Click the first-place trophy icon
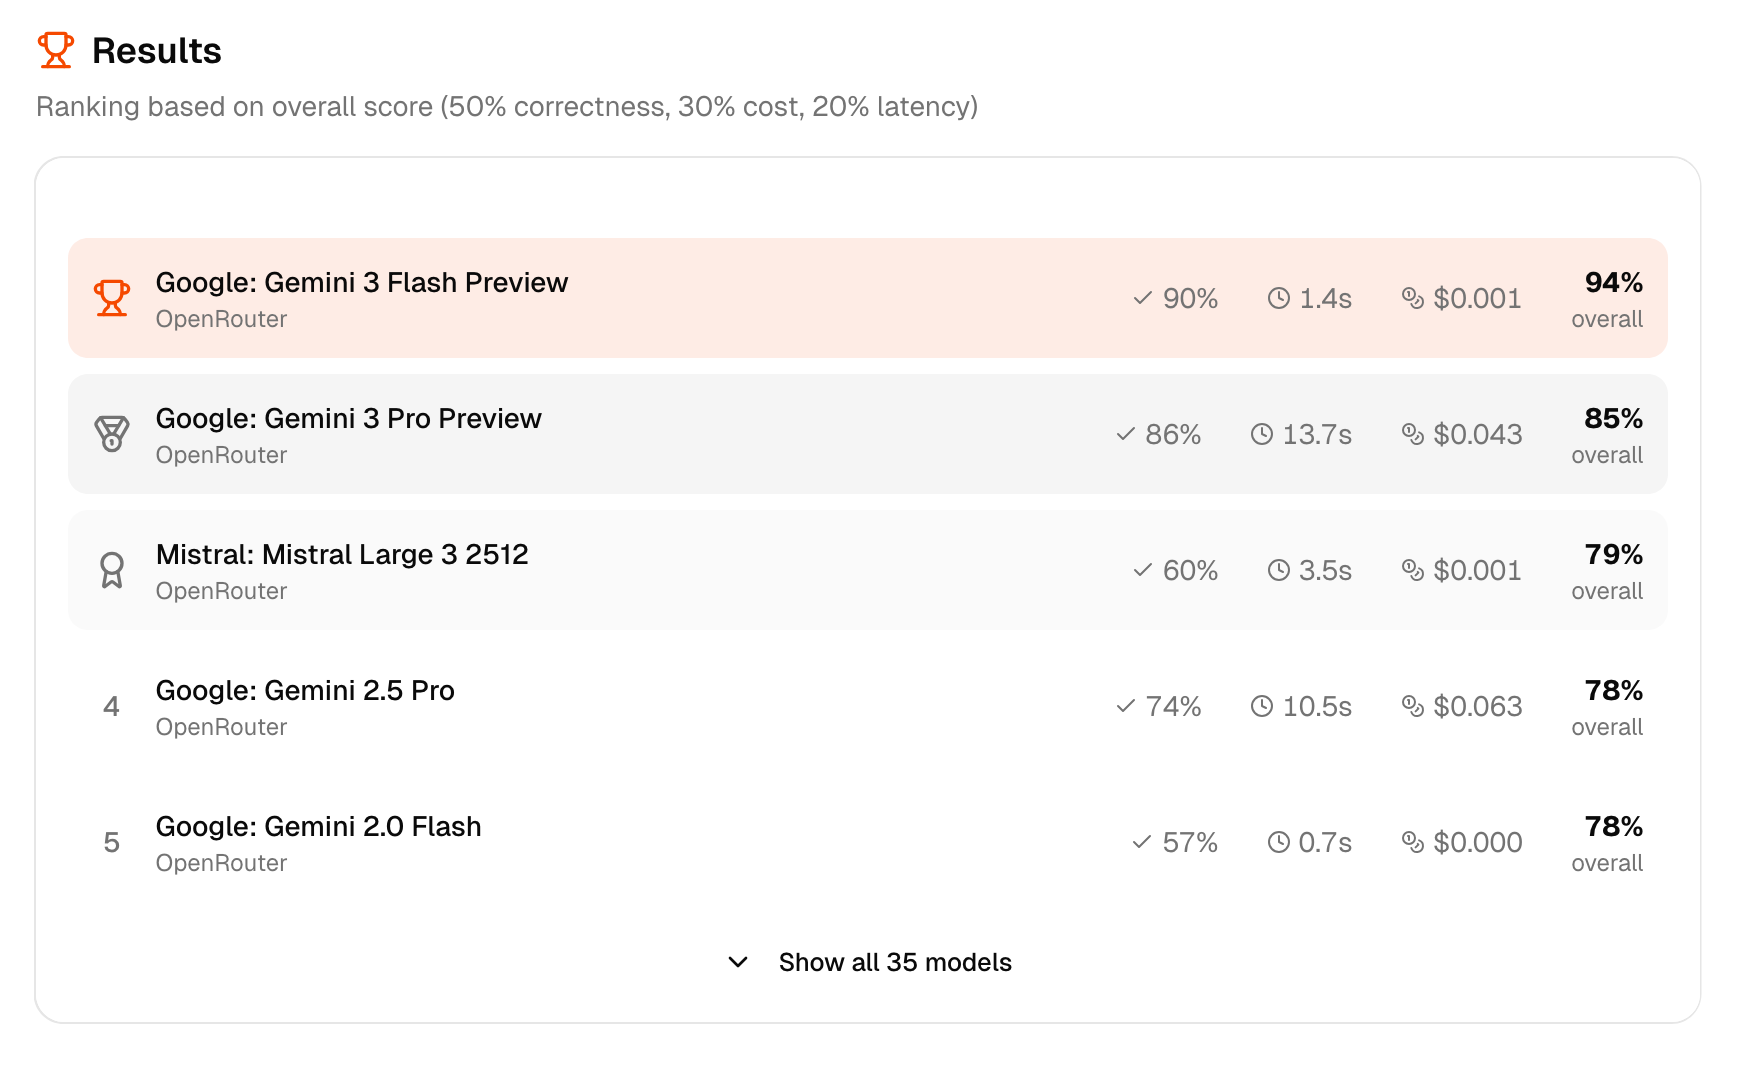Screen dimensions: 1760x1076 click(112, 298)
